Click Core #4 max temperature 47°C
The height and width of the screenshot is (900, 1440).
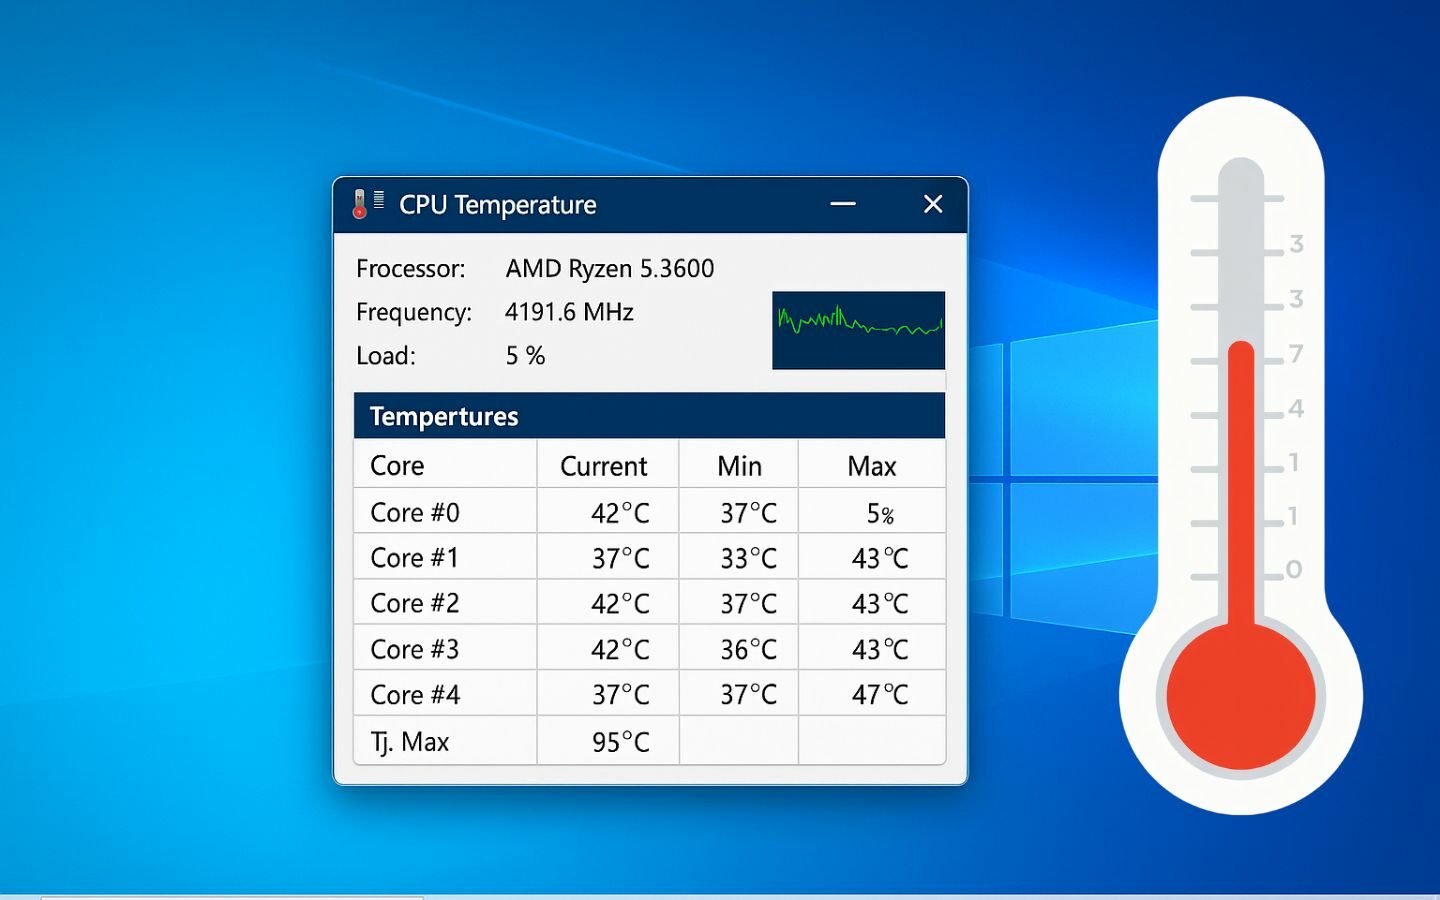point(880,695)
